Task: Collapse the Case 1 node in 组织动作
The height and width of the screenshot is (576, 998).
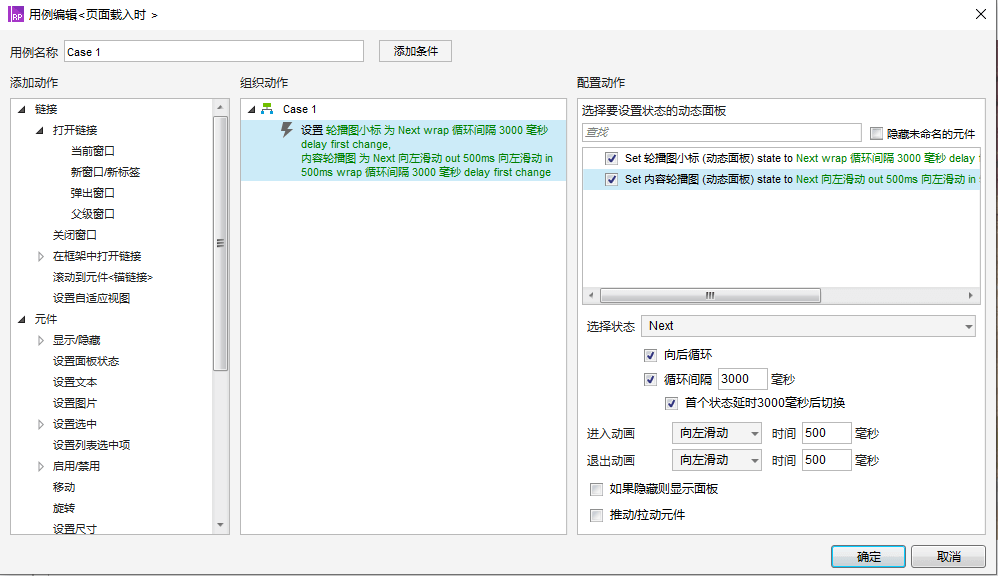Action: [251, 109]
